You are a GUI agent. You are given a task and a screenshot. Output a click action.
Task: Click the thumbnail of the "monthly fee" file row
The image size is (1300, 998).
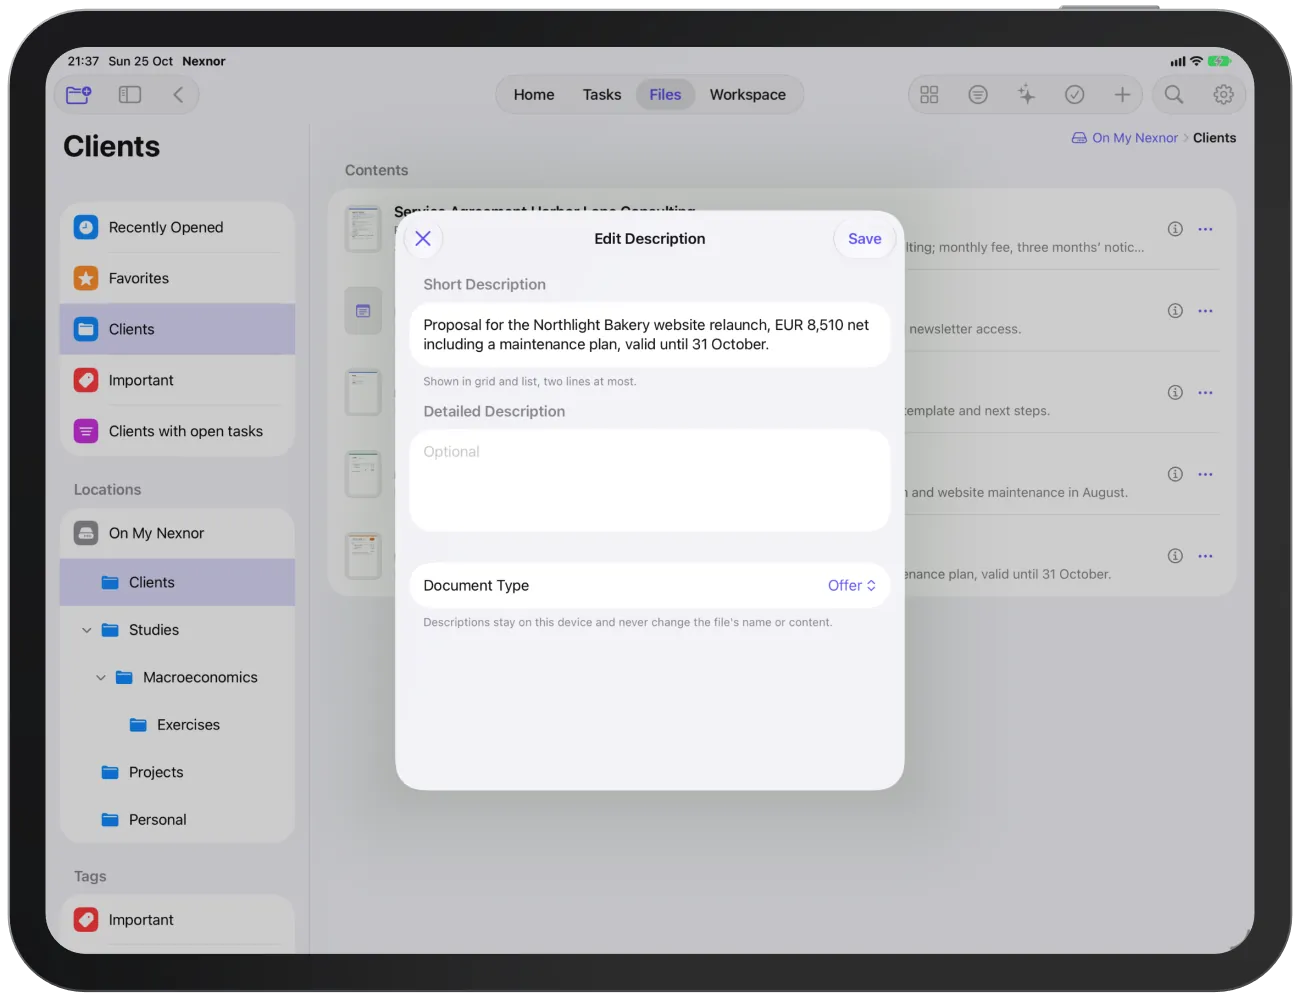pos(363,229)
